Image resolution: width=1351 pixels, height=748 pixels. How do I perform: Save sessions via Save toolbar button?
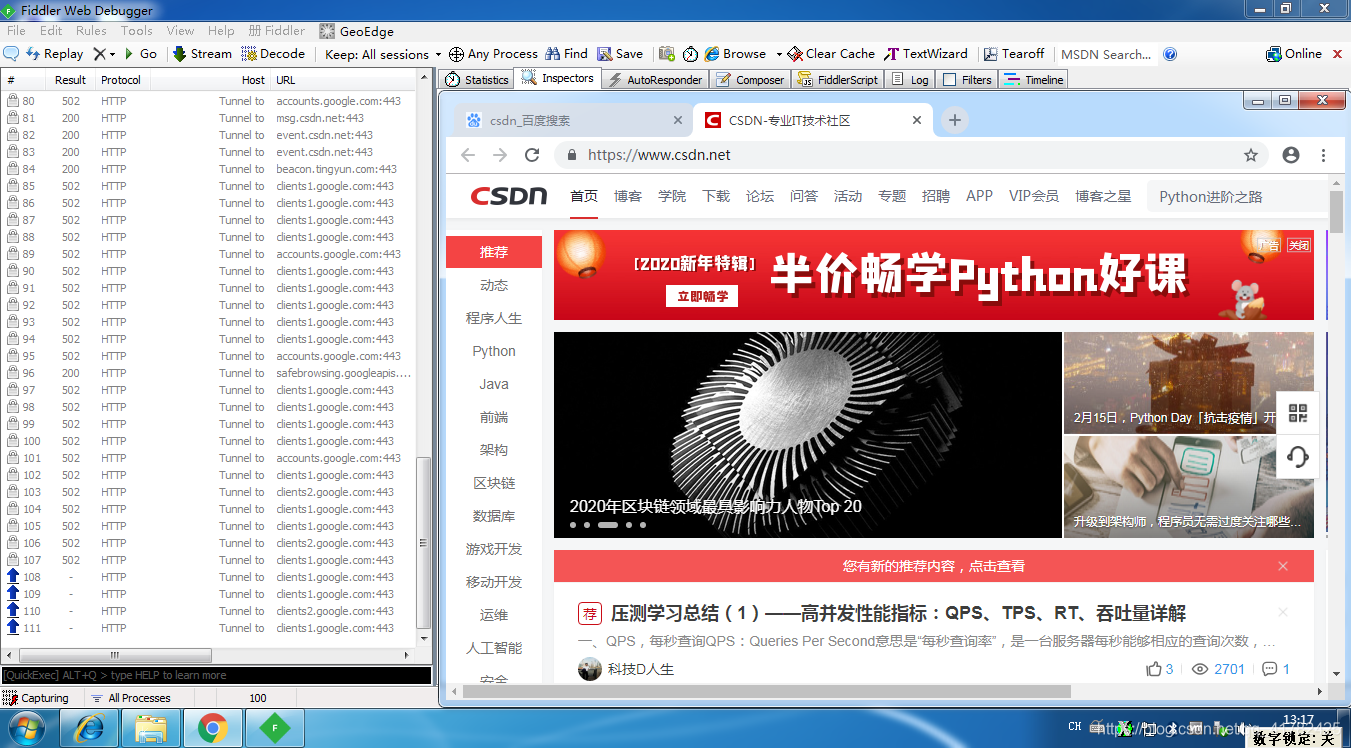click(620, 54)
